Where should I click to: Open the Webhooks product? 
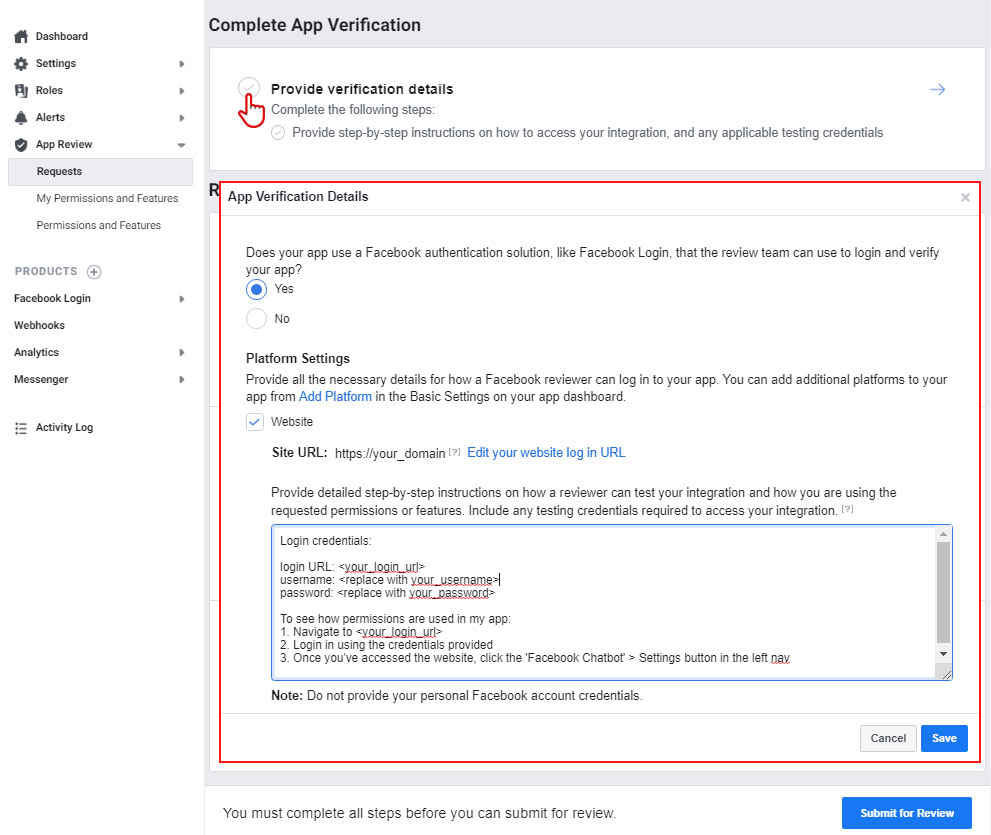[39, 326]
